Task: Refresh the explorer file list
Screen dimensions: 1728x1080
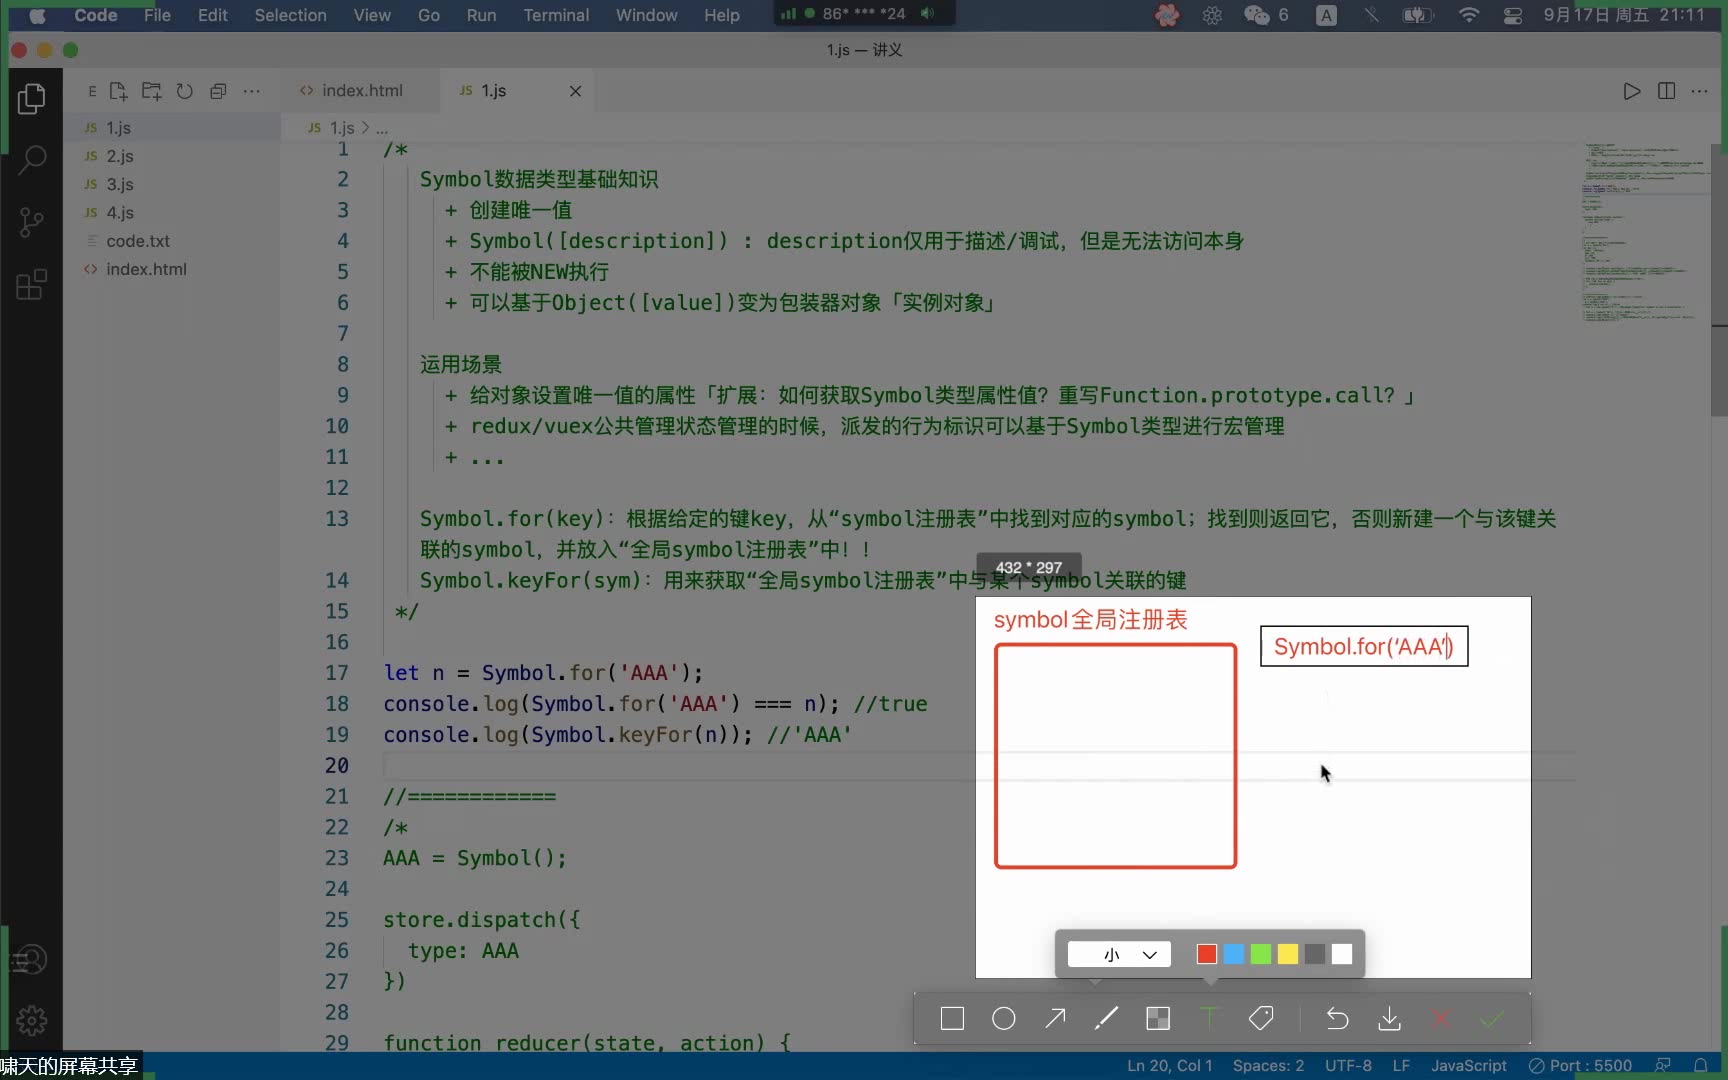Action: 185,91
